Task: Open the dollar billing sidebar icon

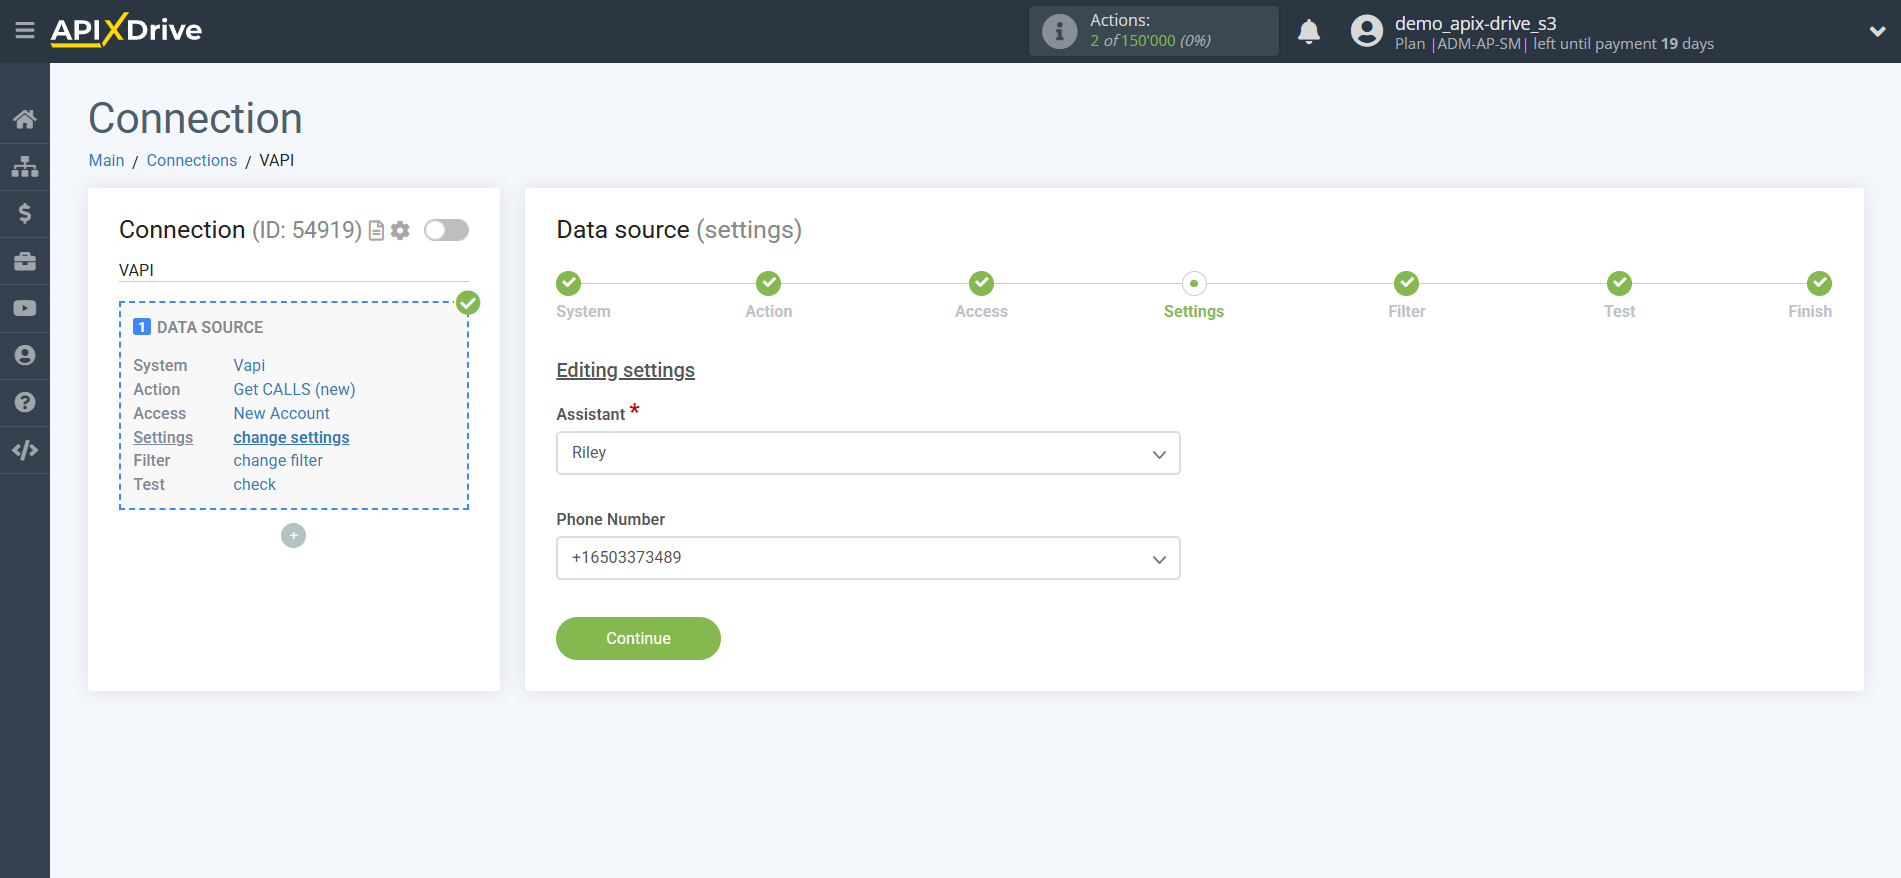Action: point(25,213)
